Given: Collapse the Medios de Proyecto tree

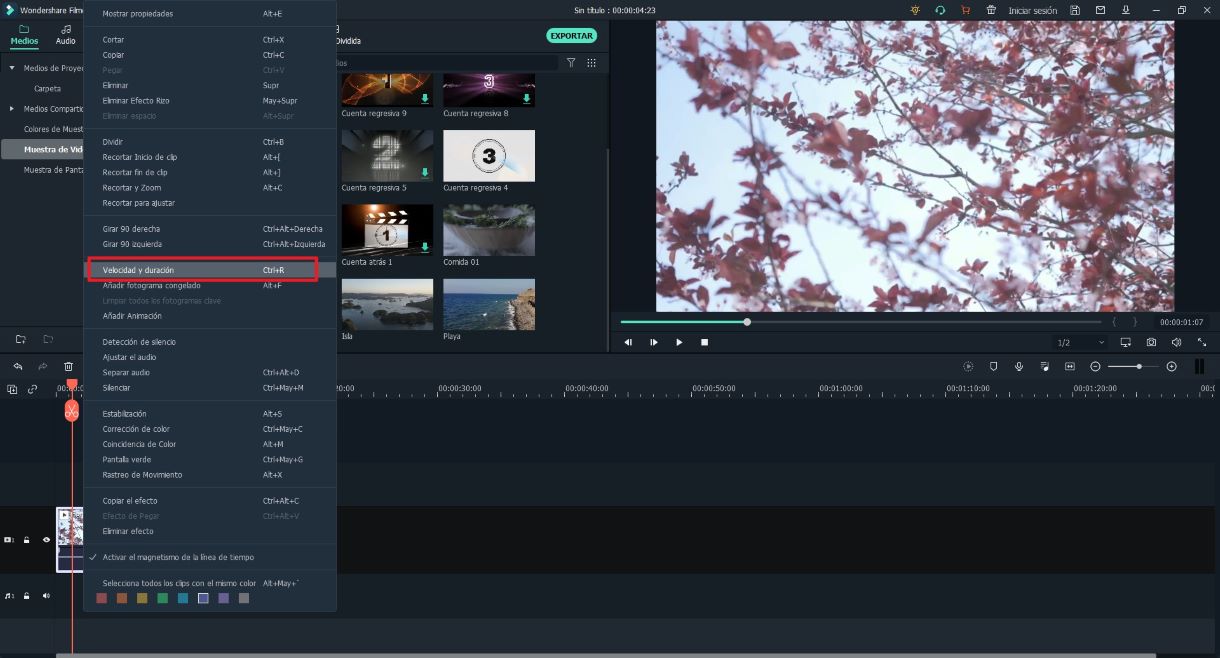Looking at the screenshot, I should point(12,68).
